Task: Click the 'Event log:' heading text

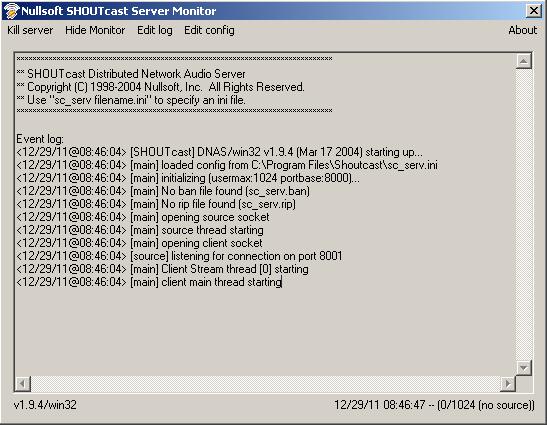Action: pyautogui.click(x=40, y=139)
